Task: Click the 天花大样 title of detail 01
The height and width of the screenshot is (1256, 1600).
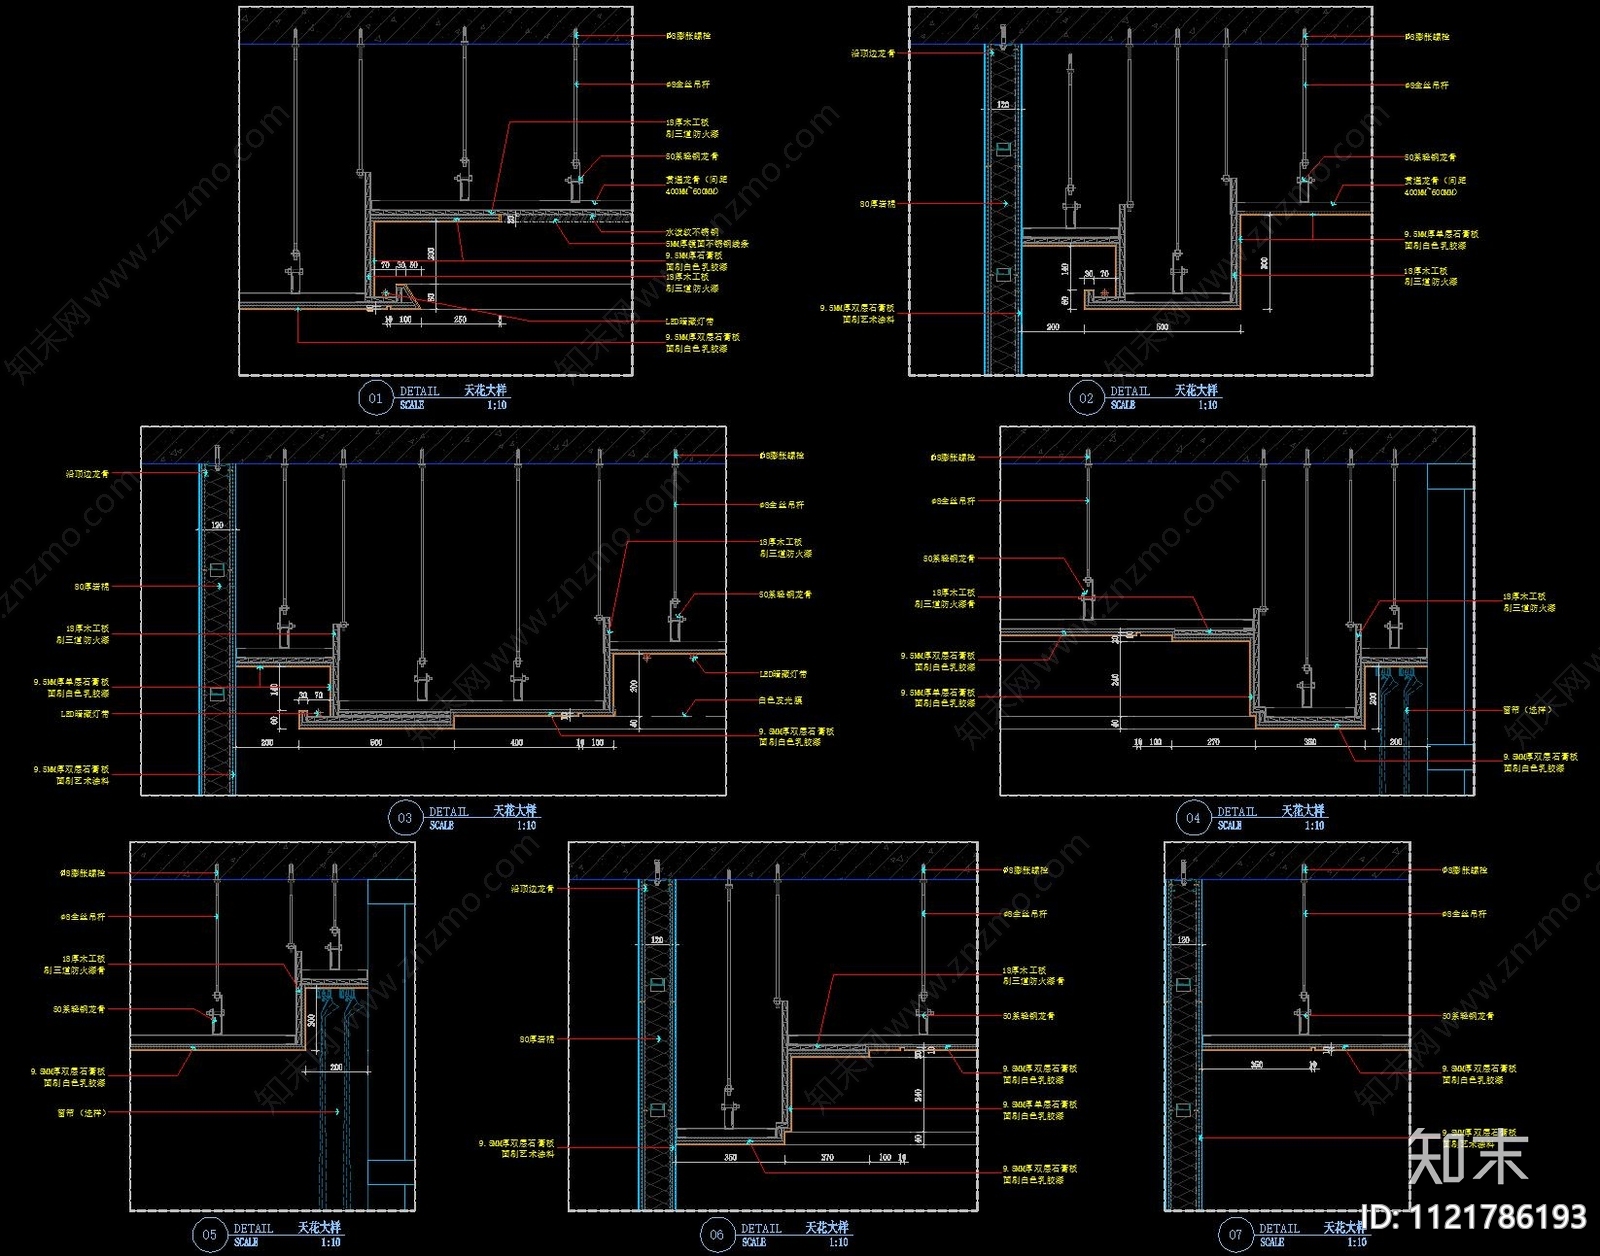Action: (x=485, y=390)
